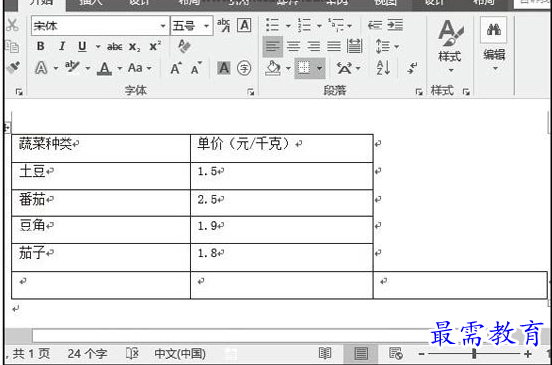This screenshot has width=552, height=365.
Task: Click the cell containing 单价（元/千克）
Action: pos(282,148)
